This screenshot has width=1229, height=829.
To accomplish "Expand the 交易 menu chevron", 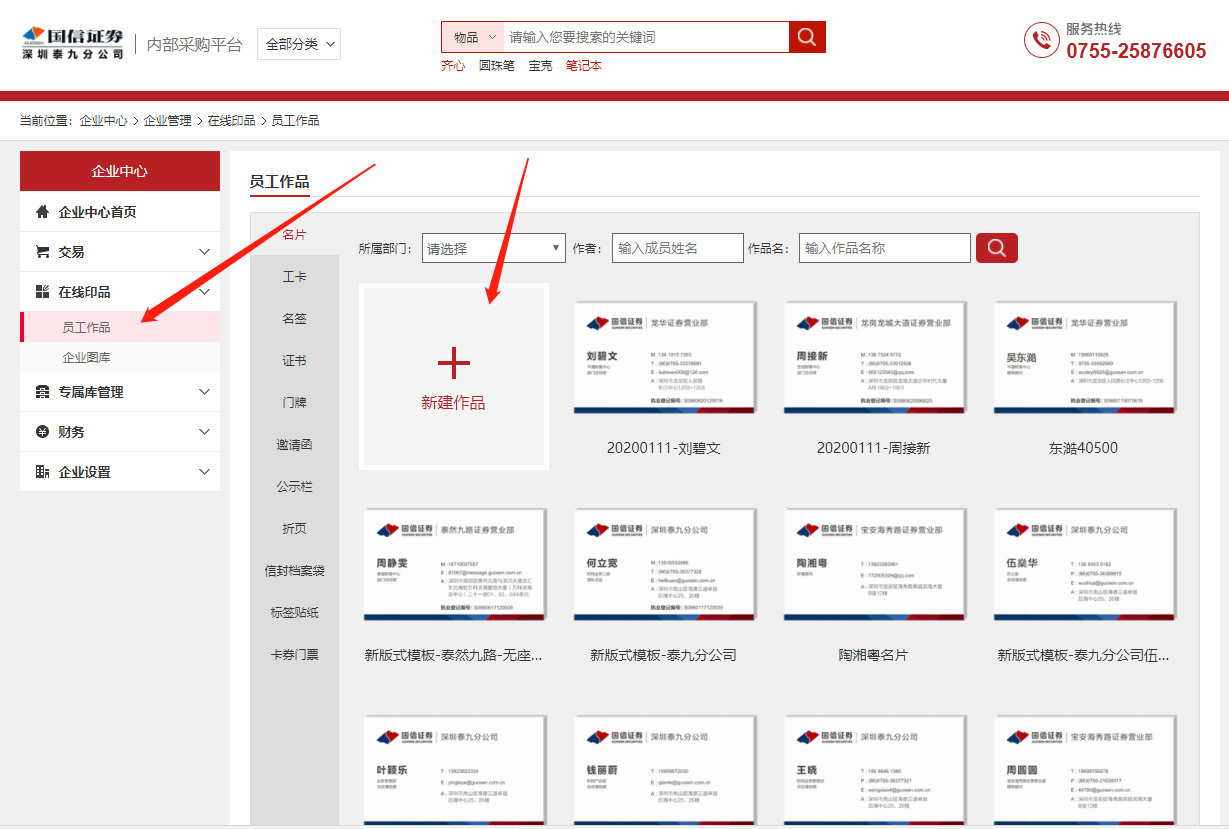I will click(x=204, y=252).
